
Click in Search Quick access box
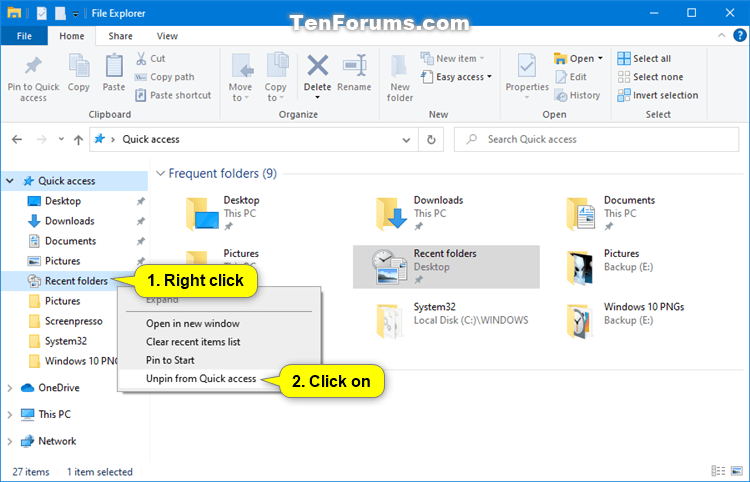click(x=596, y=139)
